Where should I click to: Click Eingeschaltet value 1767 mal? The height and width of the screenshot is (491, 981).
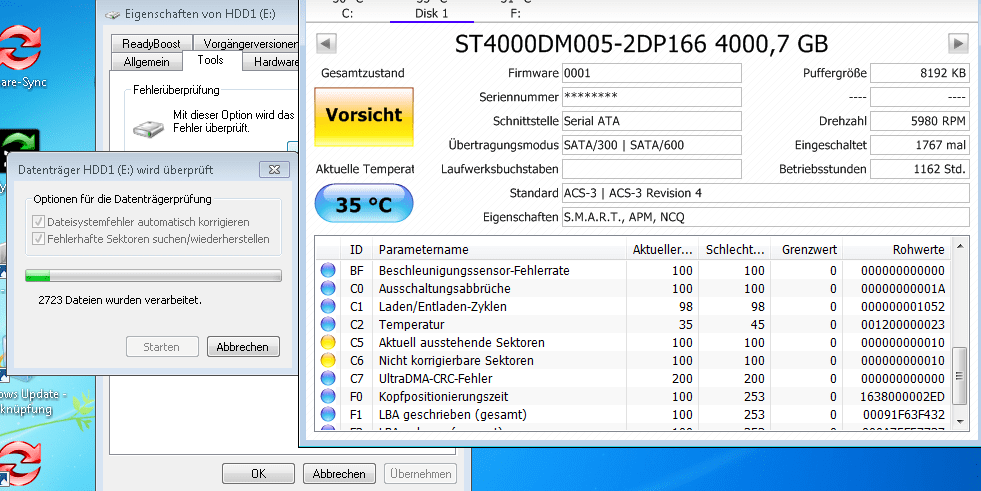coord(920,145)
